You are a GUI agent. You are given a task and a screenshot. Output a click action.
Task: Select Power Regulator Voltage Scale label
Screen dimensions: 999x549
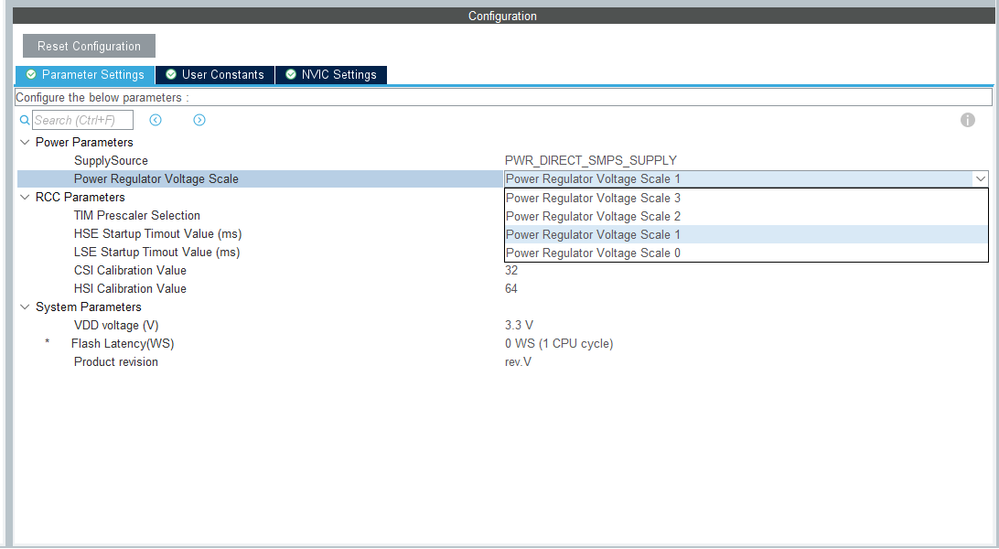coord(156,179)
